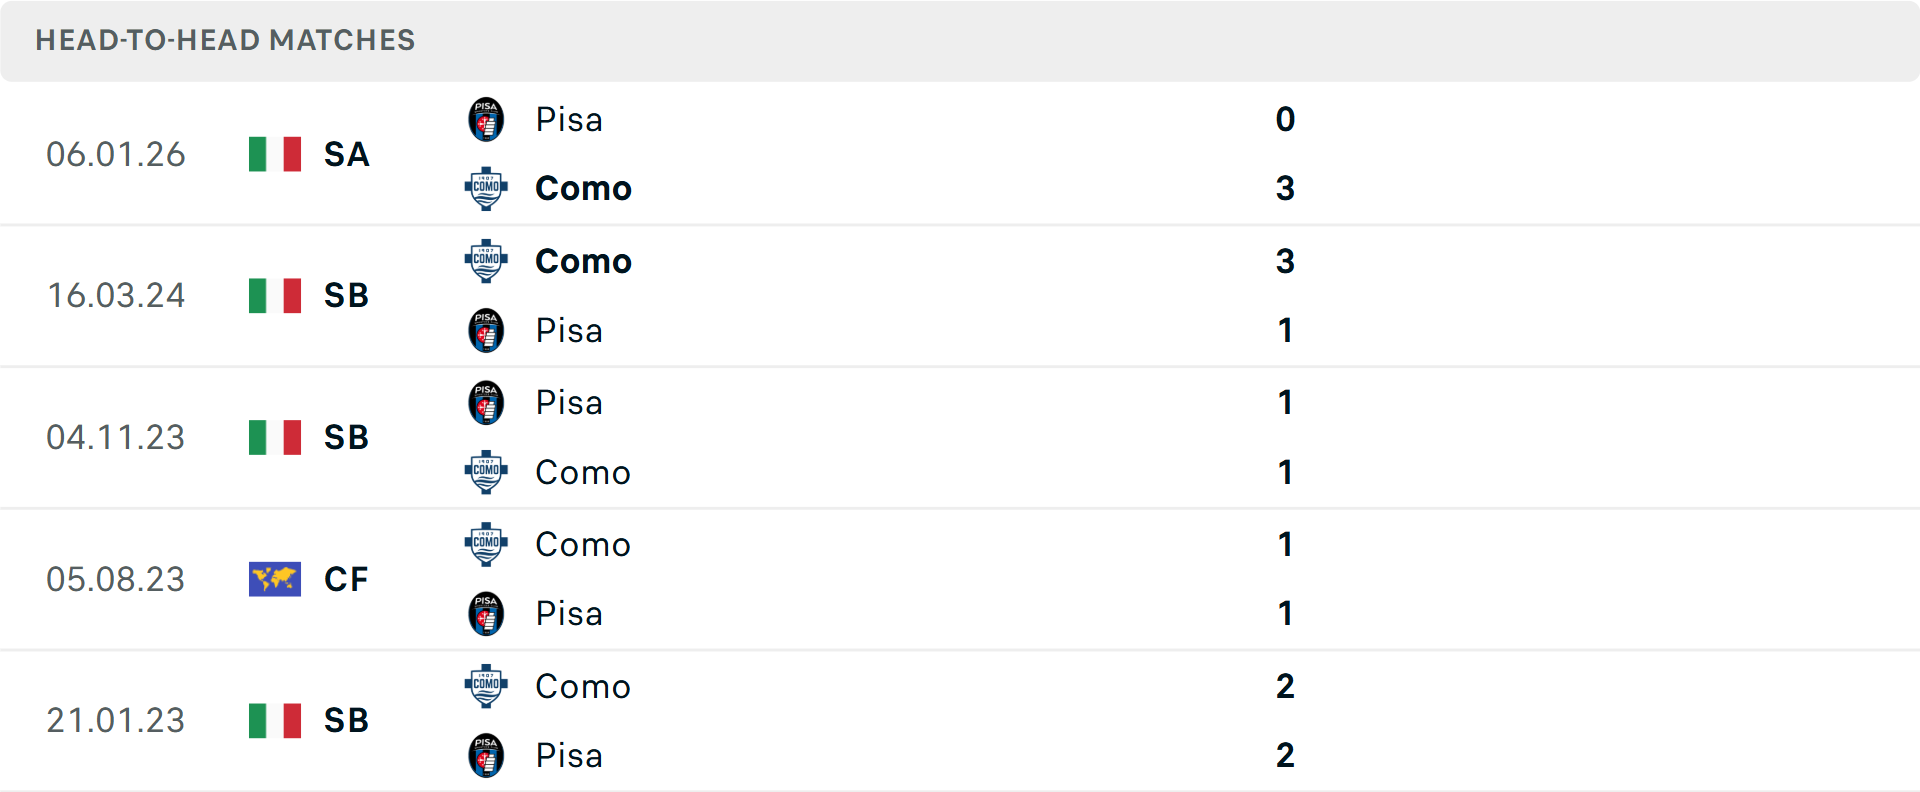Image resolution: width=1920 pixels, height=792 pixels.
Task: Open the SA league label
Action: point(347,155)
